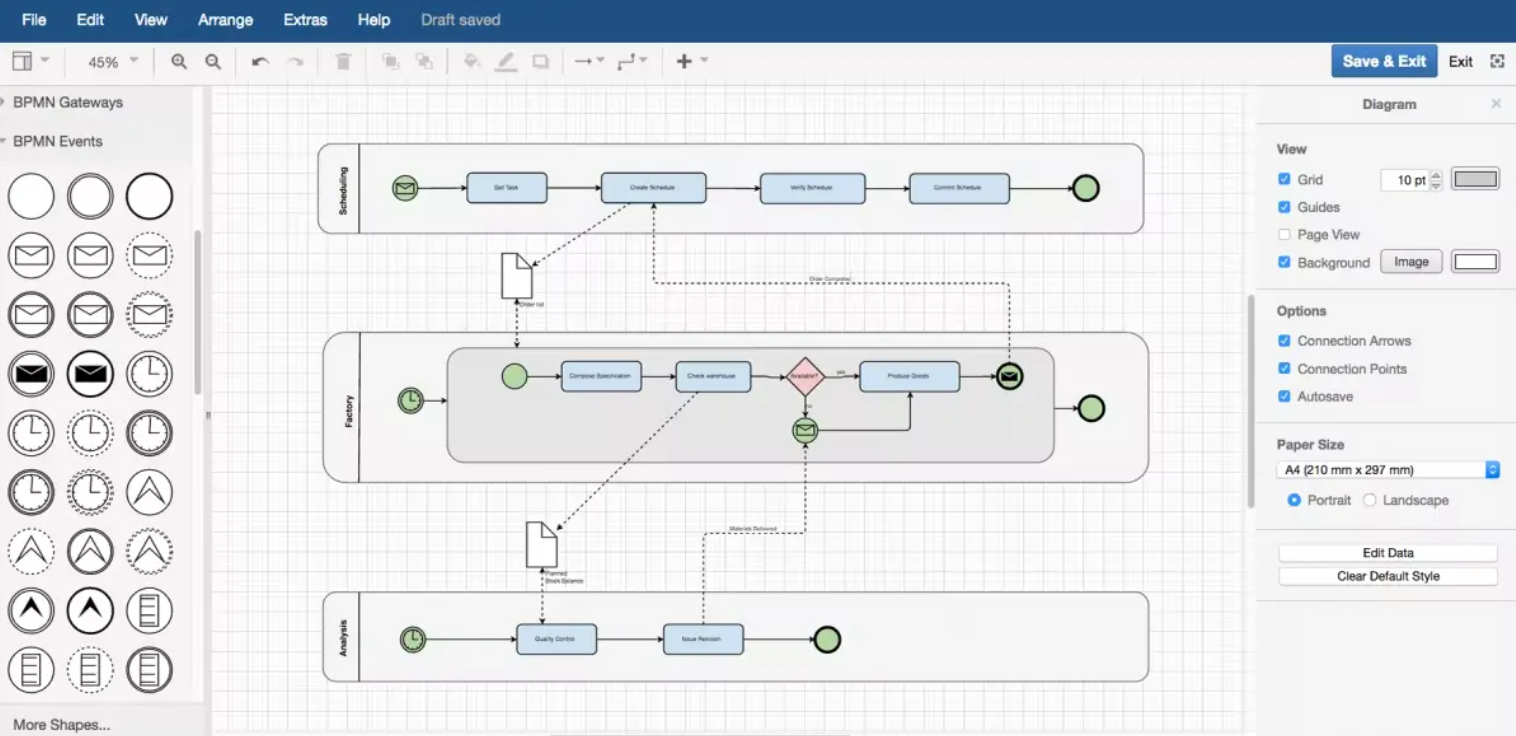Screen dimensions: 1516x736
Task: Click the Save & Exit button
Action: (x=1384, y=61)
